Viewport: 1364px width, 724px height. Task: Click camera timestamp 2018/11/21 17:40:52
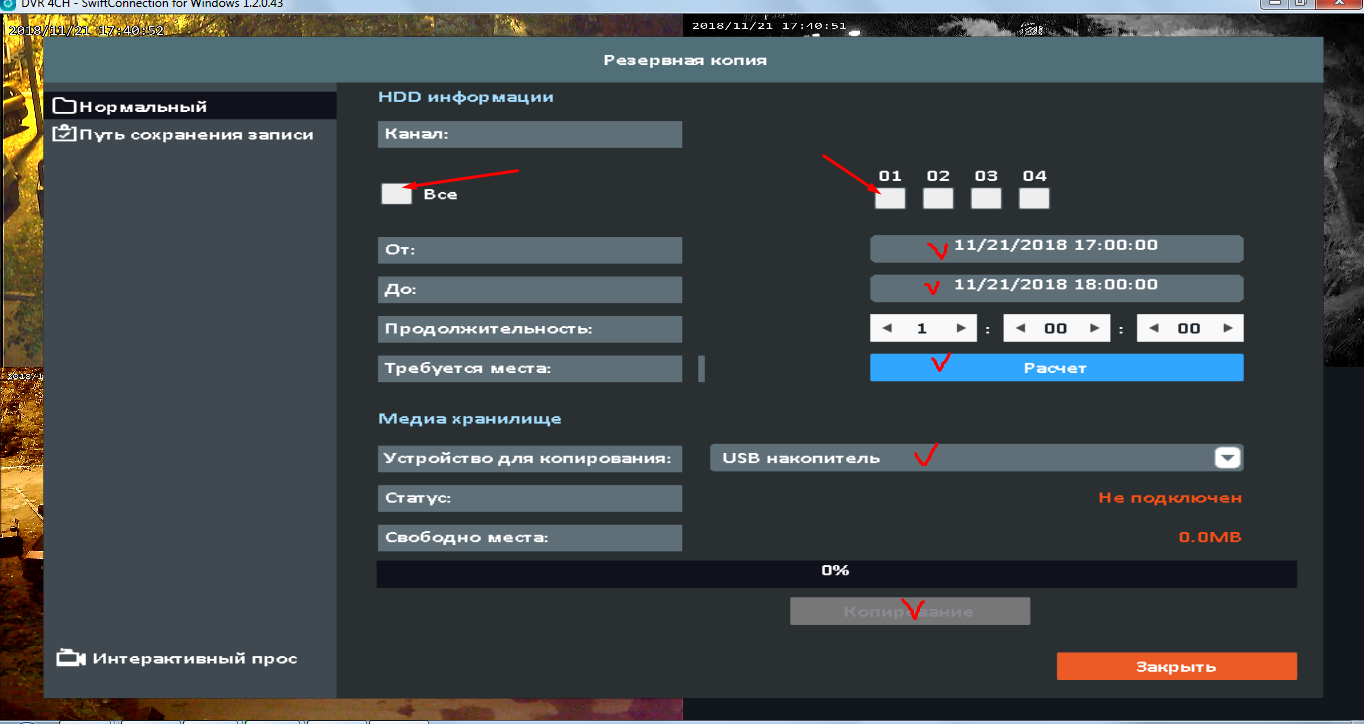coord(86,30)
